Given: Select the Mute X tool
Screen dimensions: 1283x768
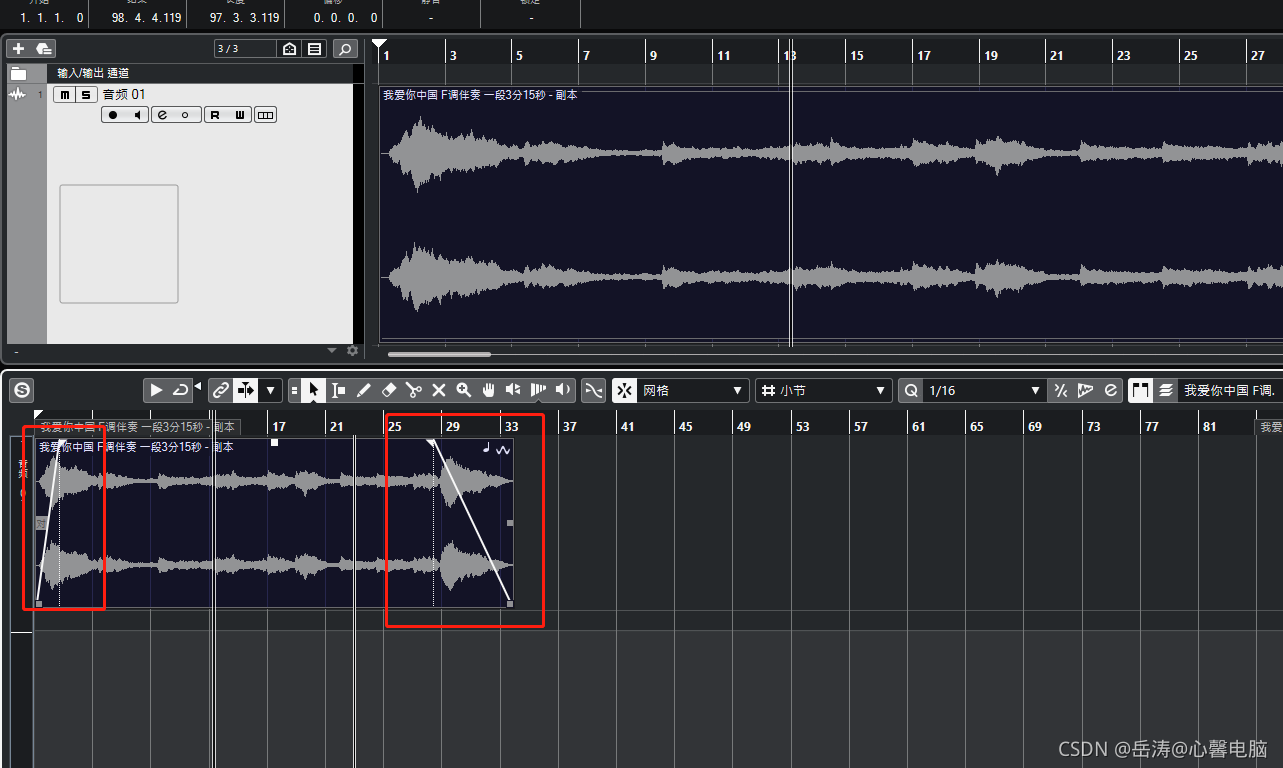Looking at the screenshot, I should [x=439, y=390].
